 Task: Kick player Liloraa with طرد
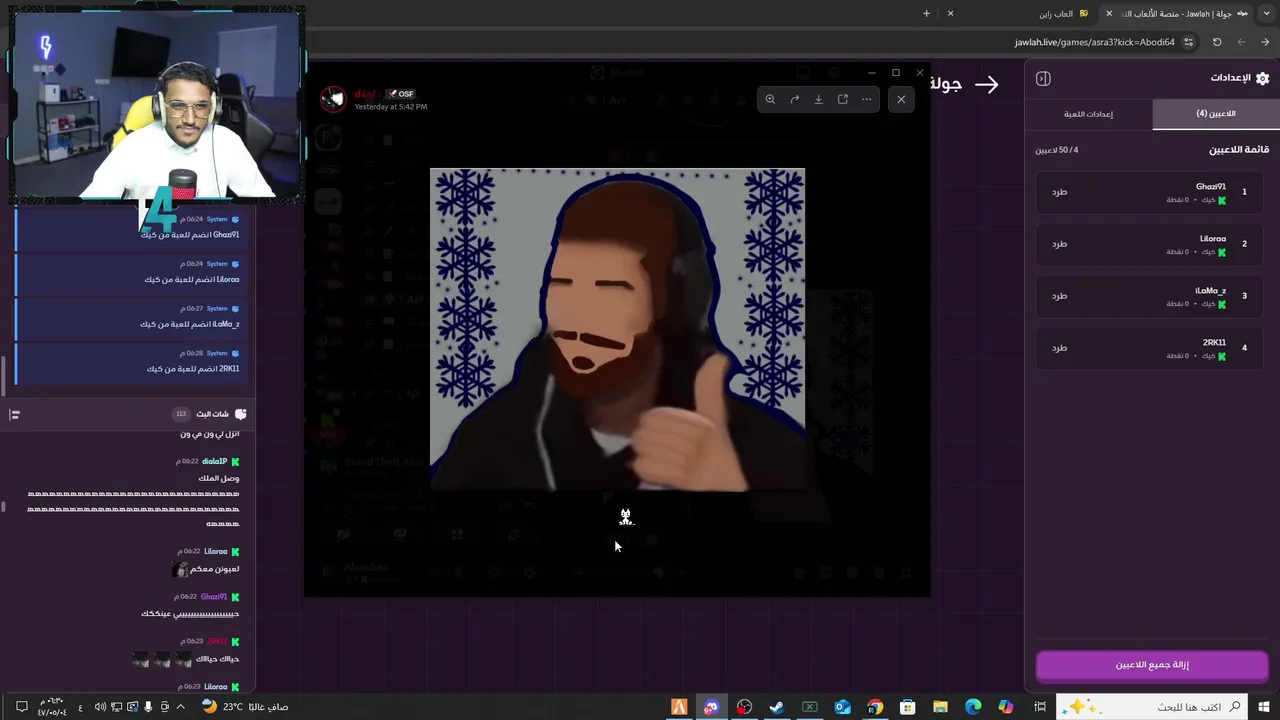coord(1059,244)
